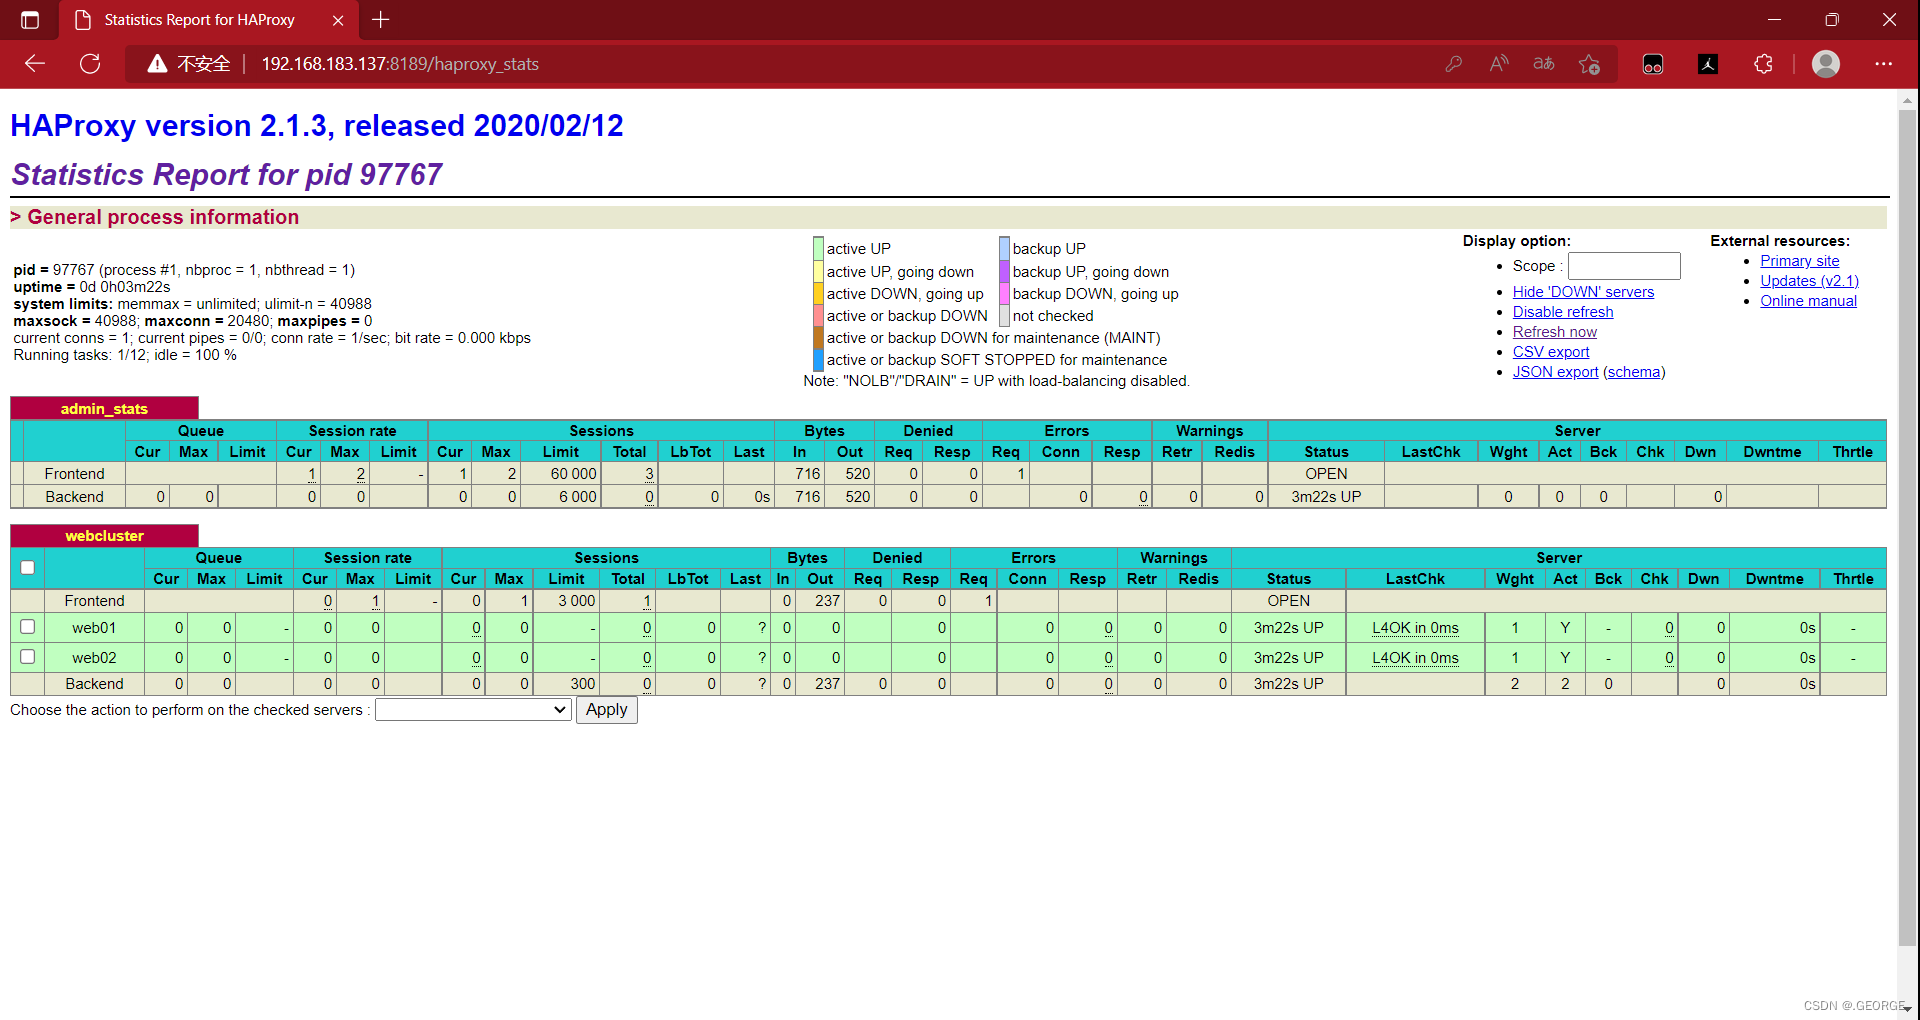The image size is (1920, 1020).
Task: Open the Online manual link
Action: 1808,301
